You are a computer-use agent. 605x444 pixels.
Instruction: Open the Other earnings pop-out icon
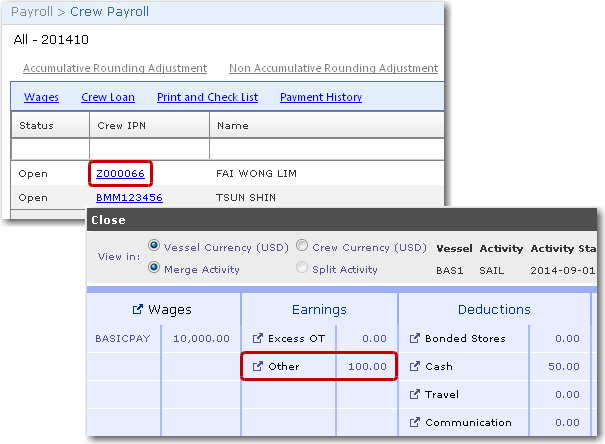(x=258, y=367)
